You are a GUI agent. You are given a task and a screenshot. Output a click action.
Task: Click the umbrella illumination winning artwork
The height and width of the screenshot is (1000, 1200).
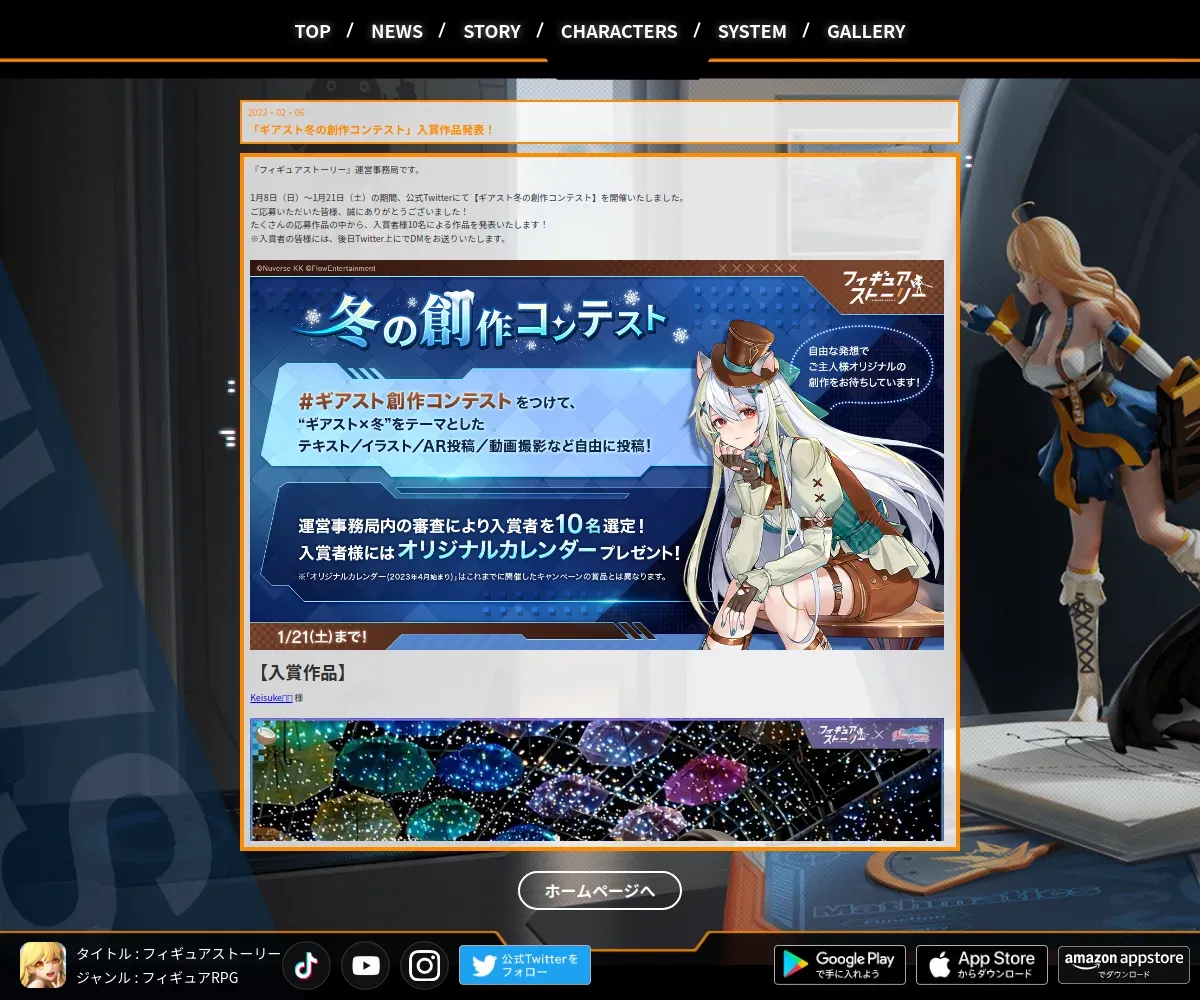coord(597,780)
